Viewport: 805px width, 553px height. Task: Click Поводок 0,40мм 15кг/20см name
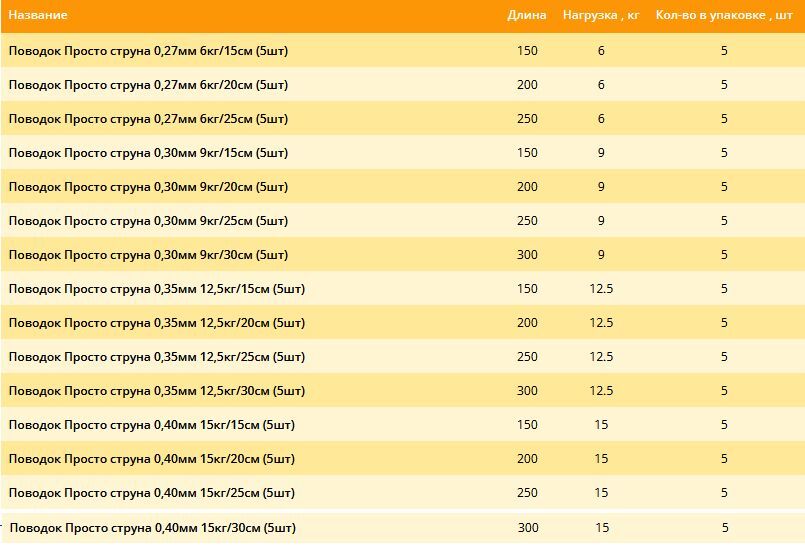tap(152, 458)
